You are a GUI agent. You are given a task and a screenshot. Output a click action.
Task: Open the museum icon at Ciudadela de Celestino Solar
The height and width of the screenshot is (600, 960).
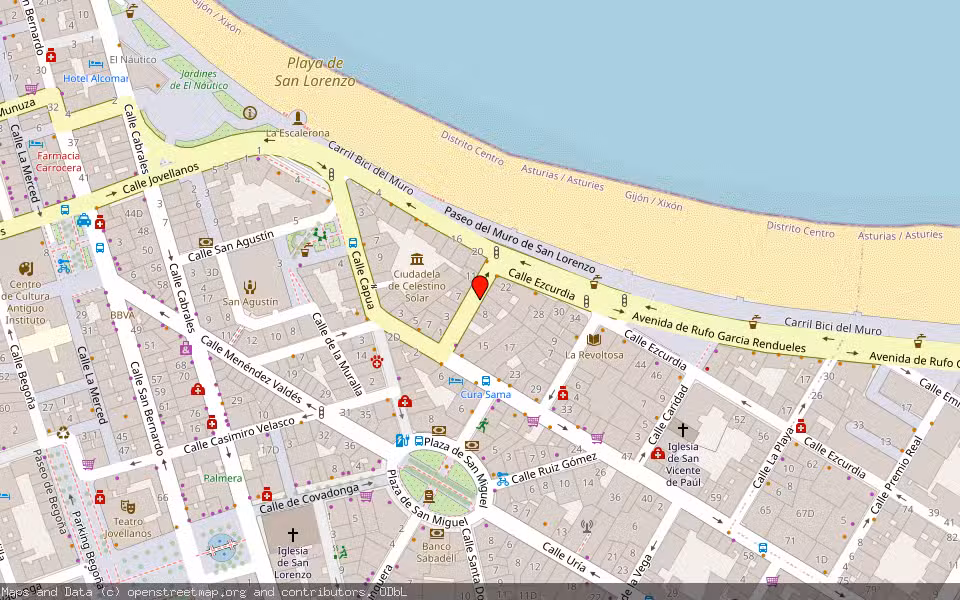[416, 260]
